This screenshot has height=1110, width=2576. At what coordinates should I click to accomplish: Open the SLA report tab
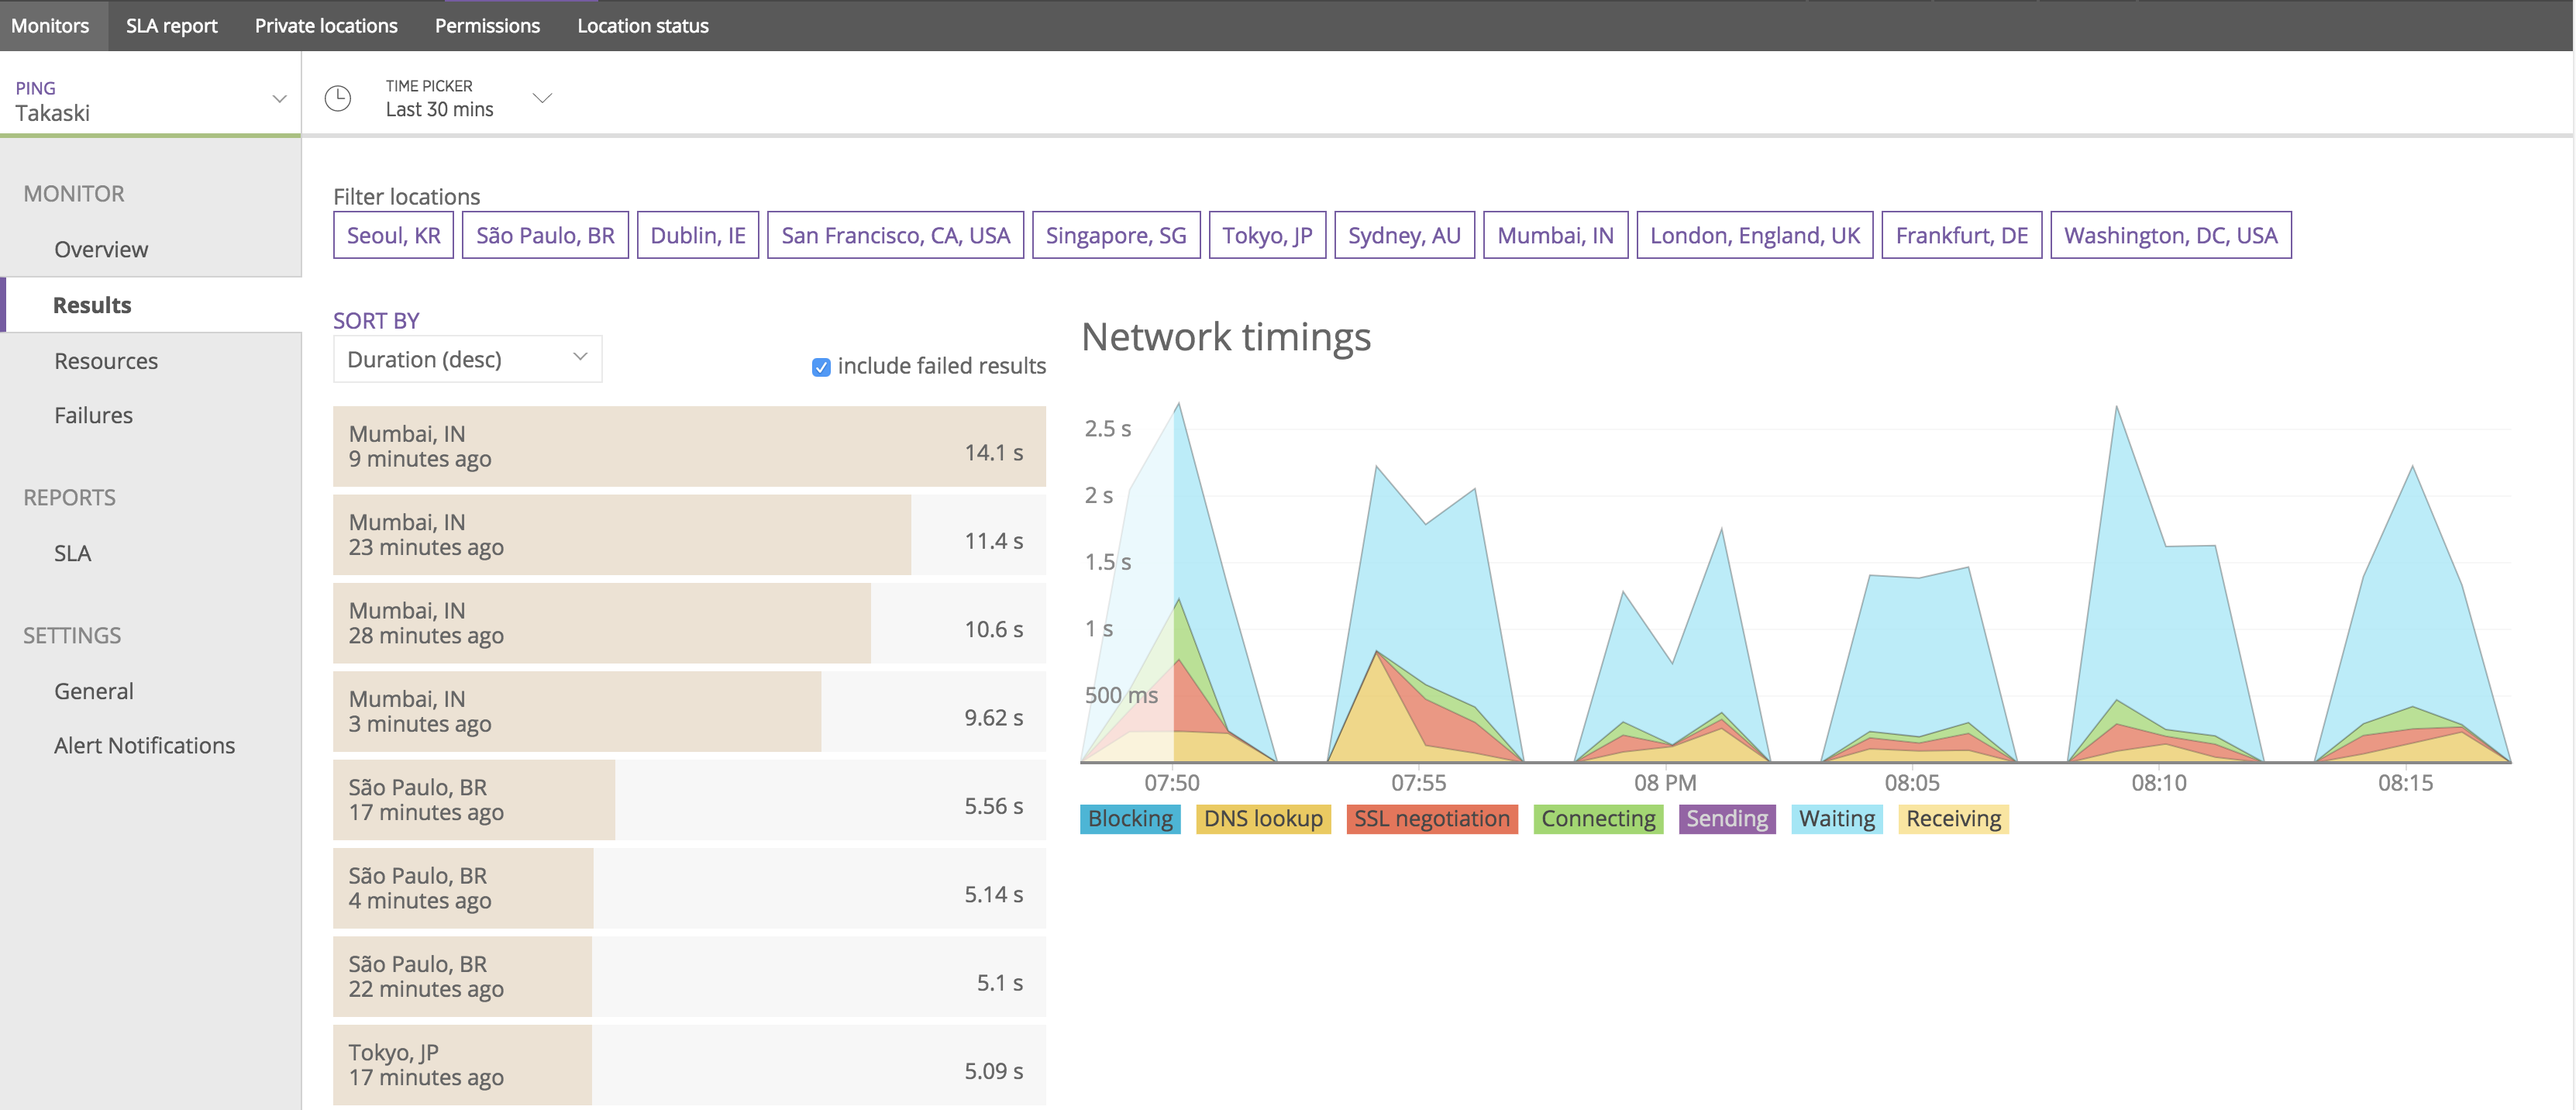point(171,26)
